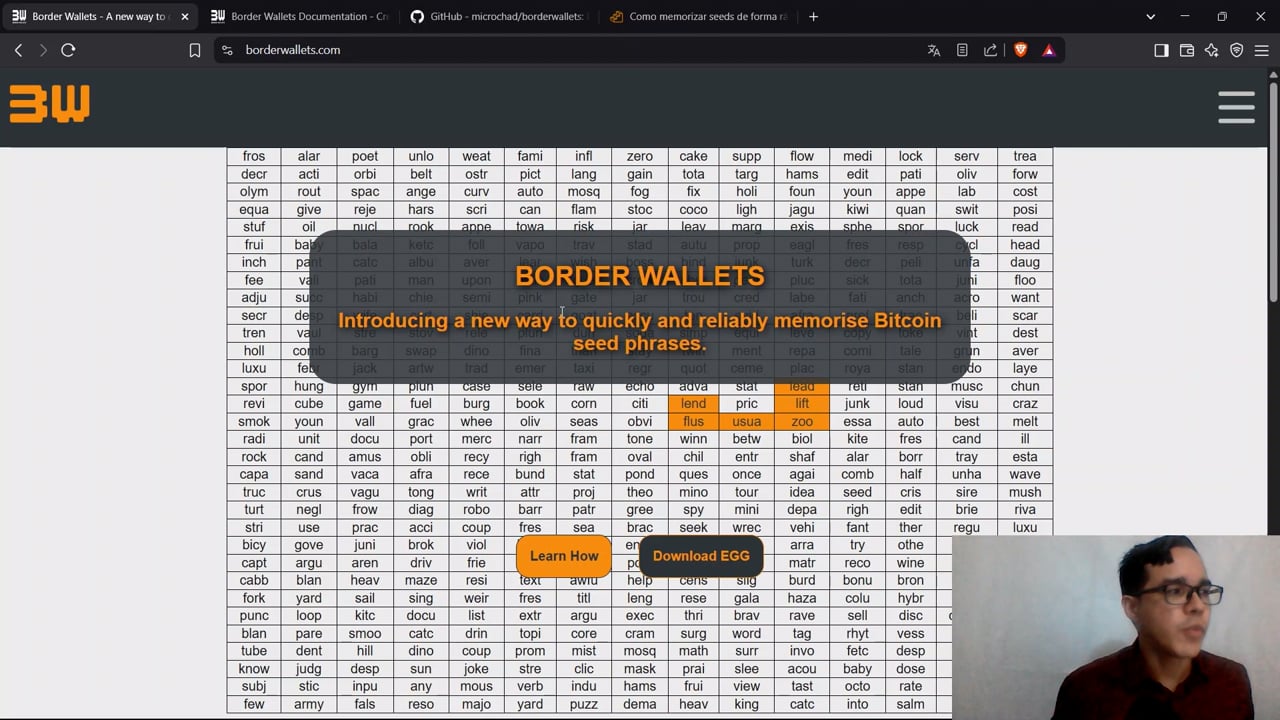
Task: Open Brave Shields lion icon
Action: click(x=1020, y=50)
